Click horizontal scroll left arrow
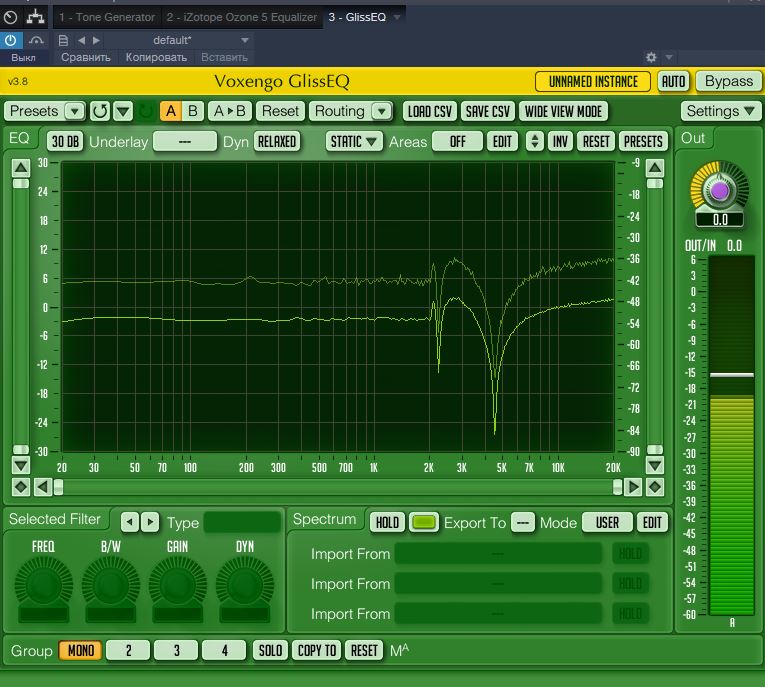The width and height of the screenshot is (765, 687). (x=43, y=487)
